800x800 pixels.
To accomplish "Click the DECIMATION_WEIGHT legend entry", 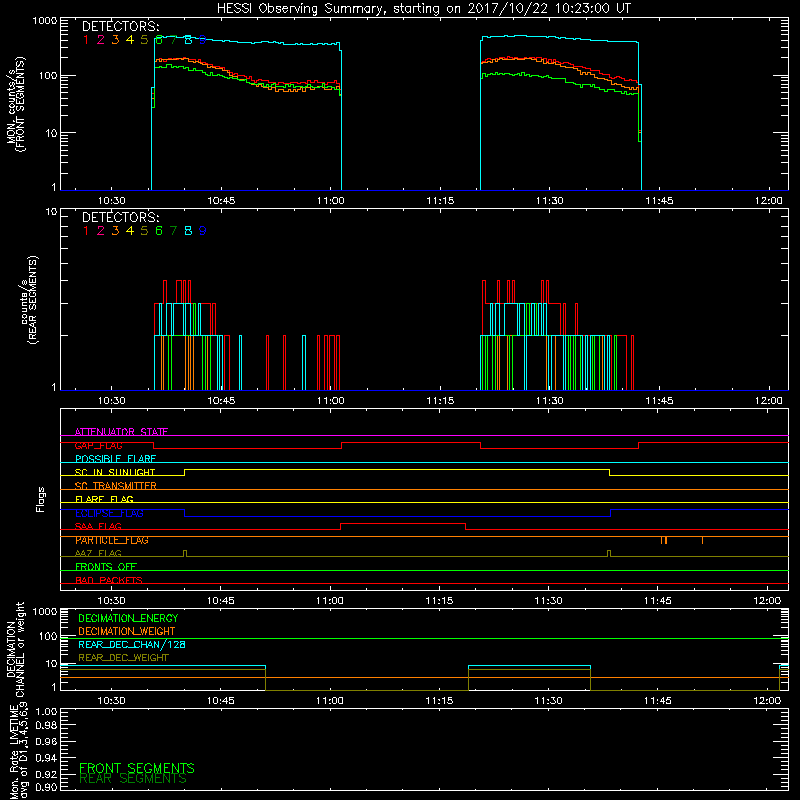I will click(x=127, y=632).
